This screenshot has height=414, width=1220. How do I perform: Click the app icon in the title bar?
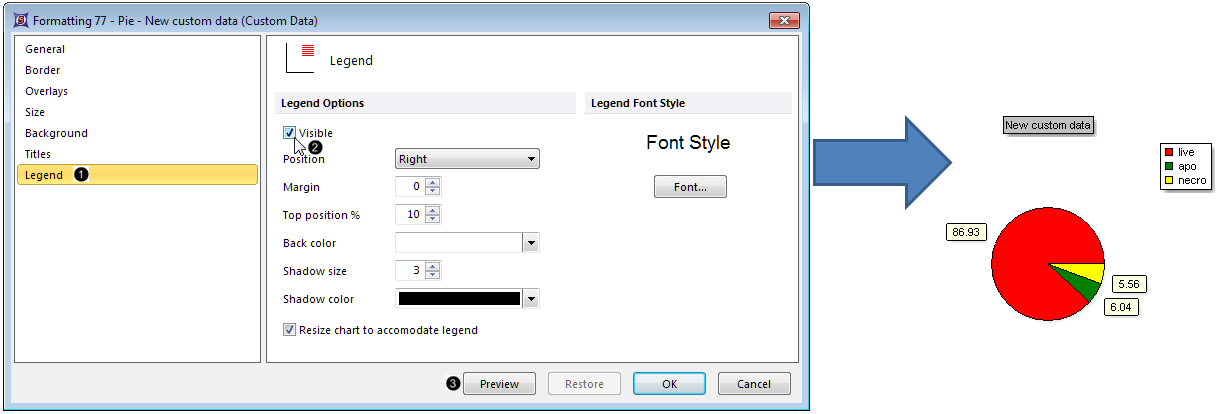20,20
